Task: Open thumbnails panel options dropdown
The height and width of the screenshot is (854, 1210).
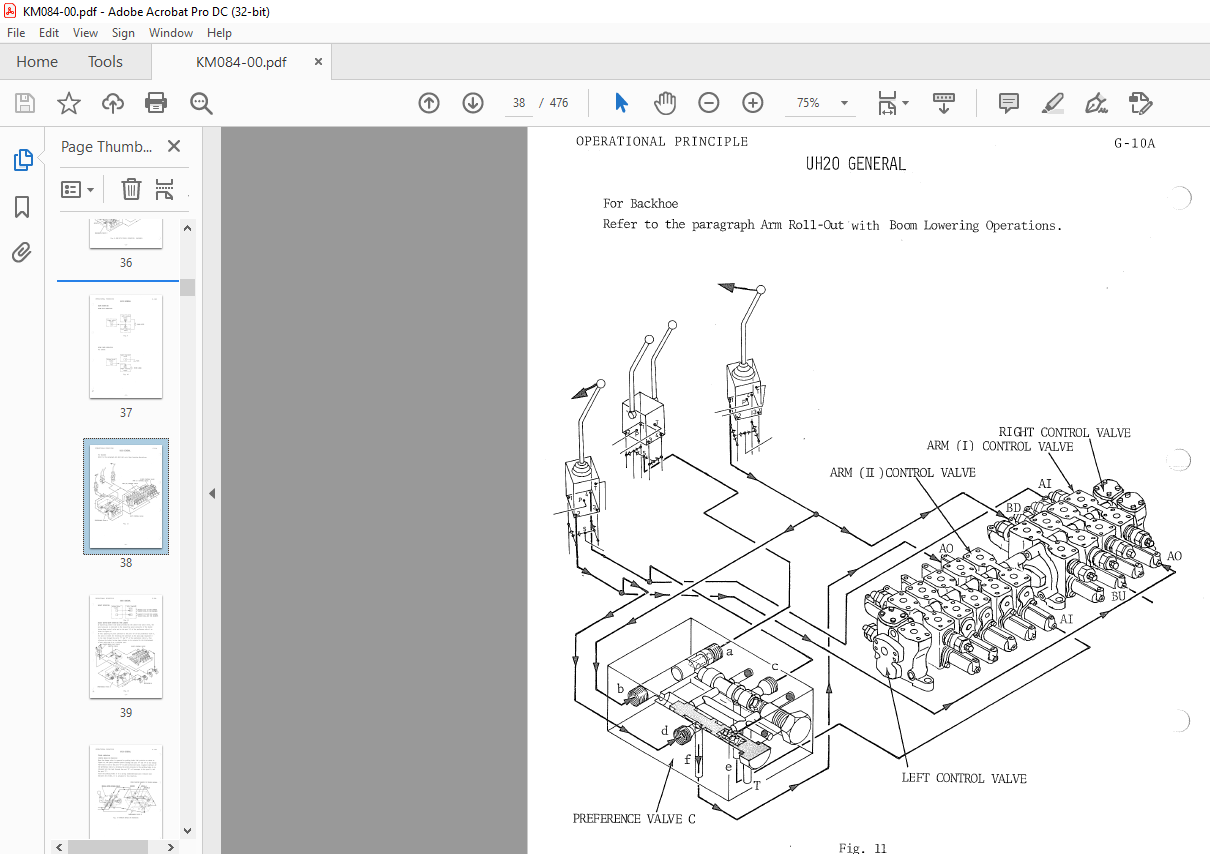Action: pyautogui.click(x=78, y=189)
